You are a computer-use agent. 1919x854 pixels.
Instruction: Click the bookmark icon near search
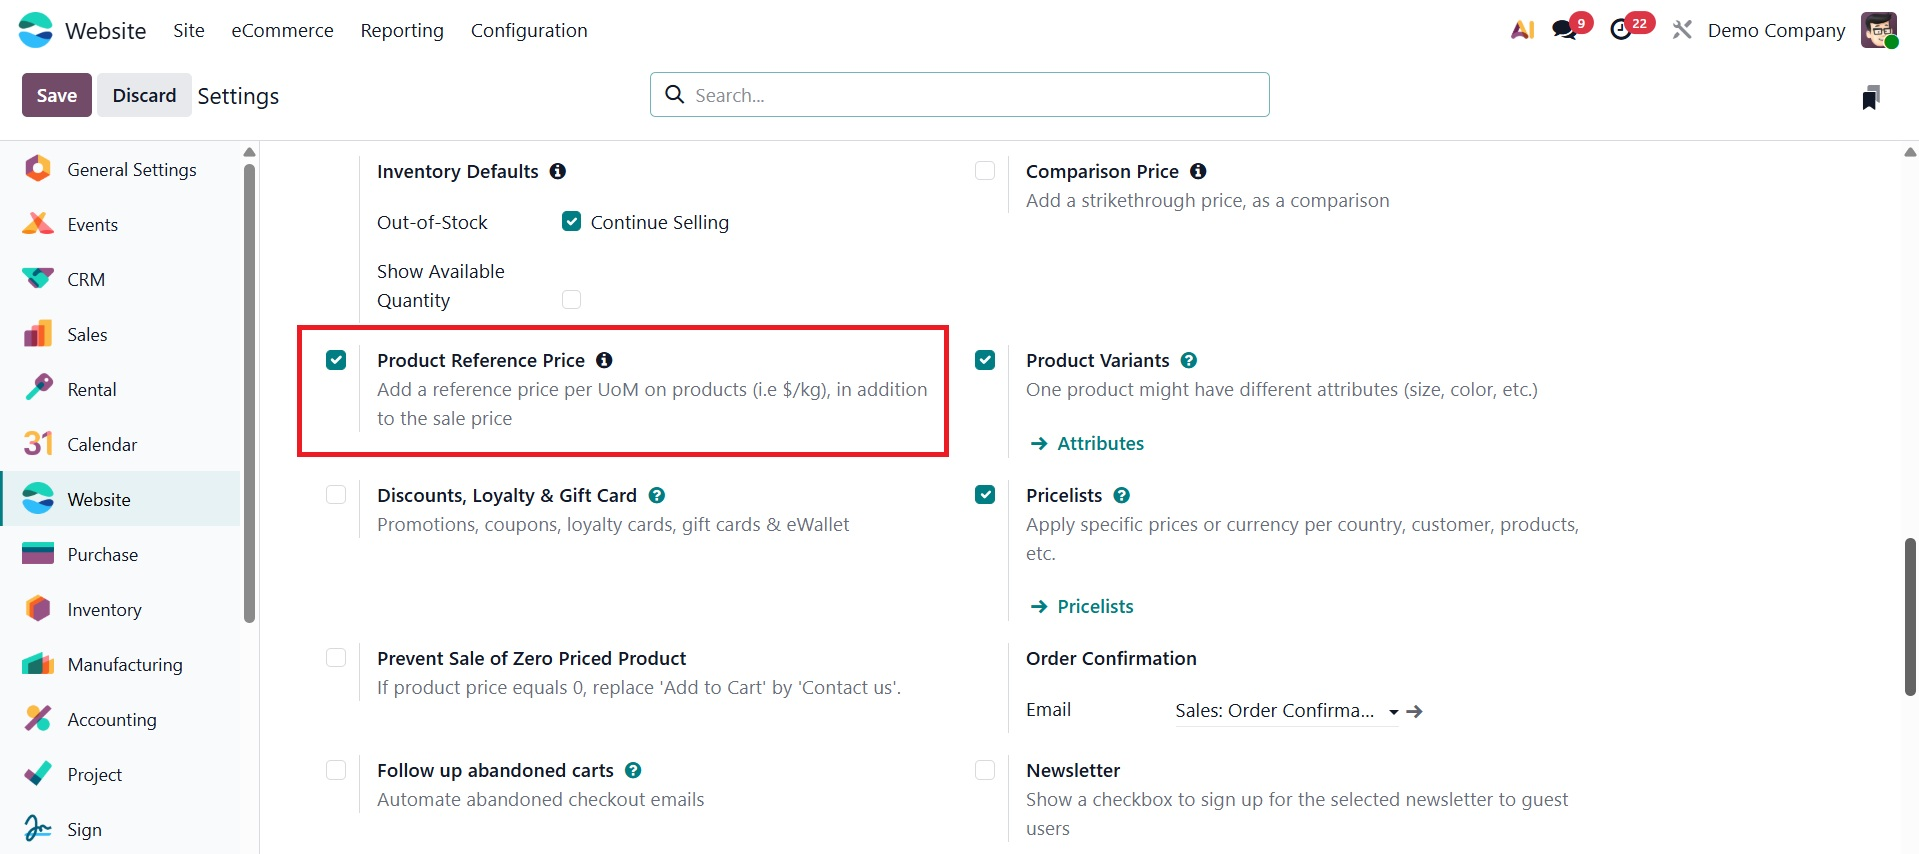(x=1870, y=97)
